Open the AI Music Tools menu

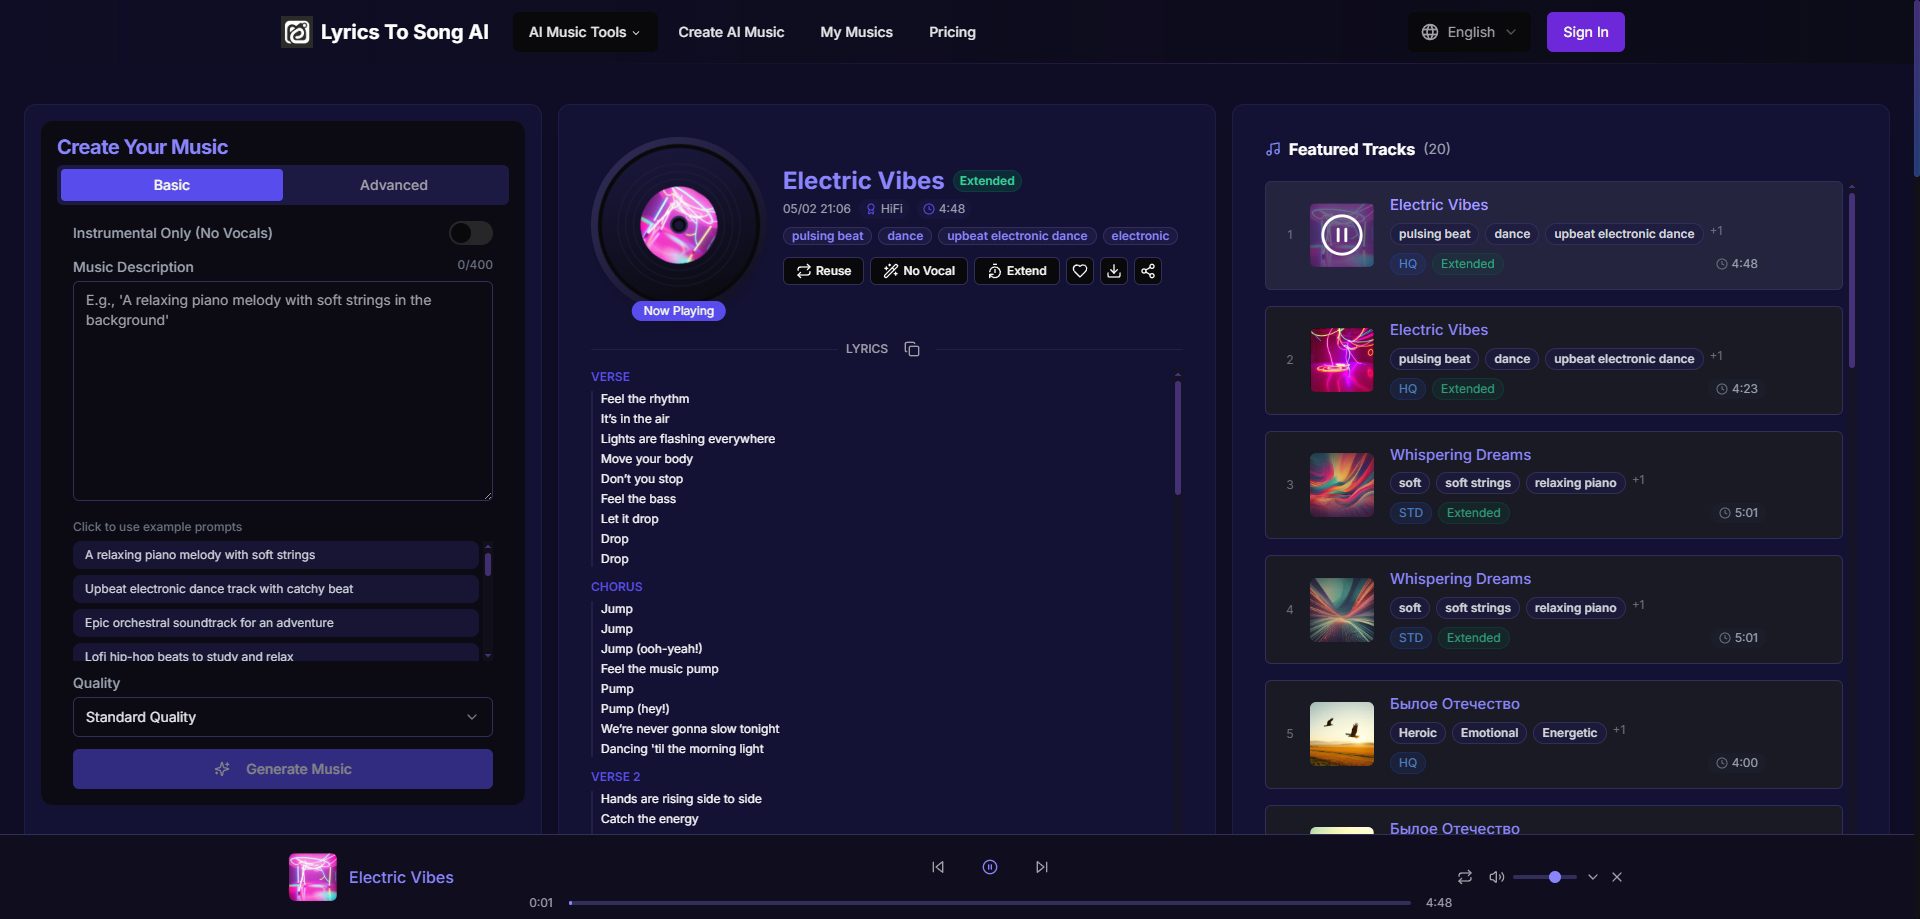584,31
